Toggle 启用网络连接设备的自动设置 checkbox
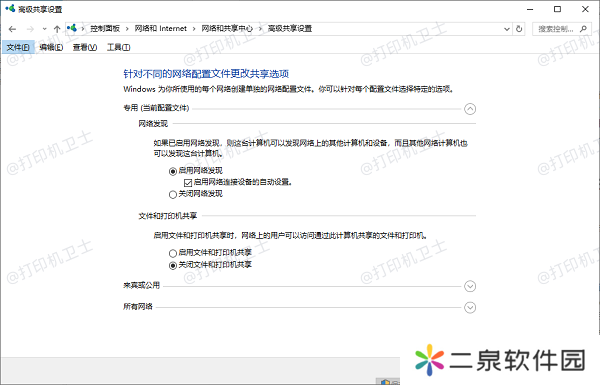 188,183
